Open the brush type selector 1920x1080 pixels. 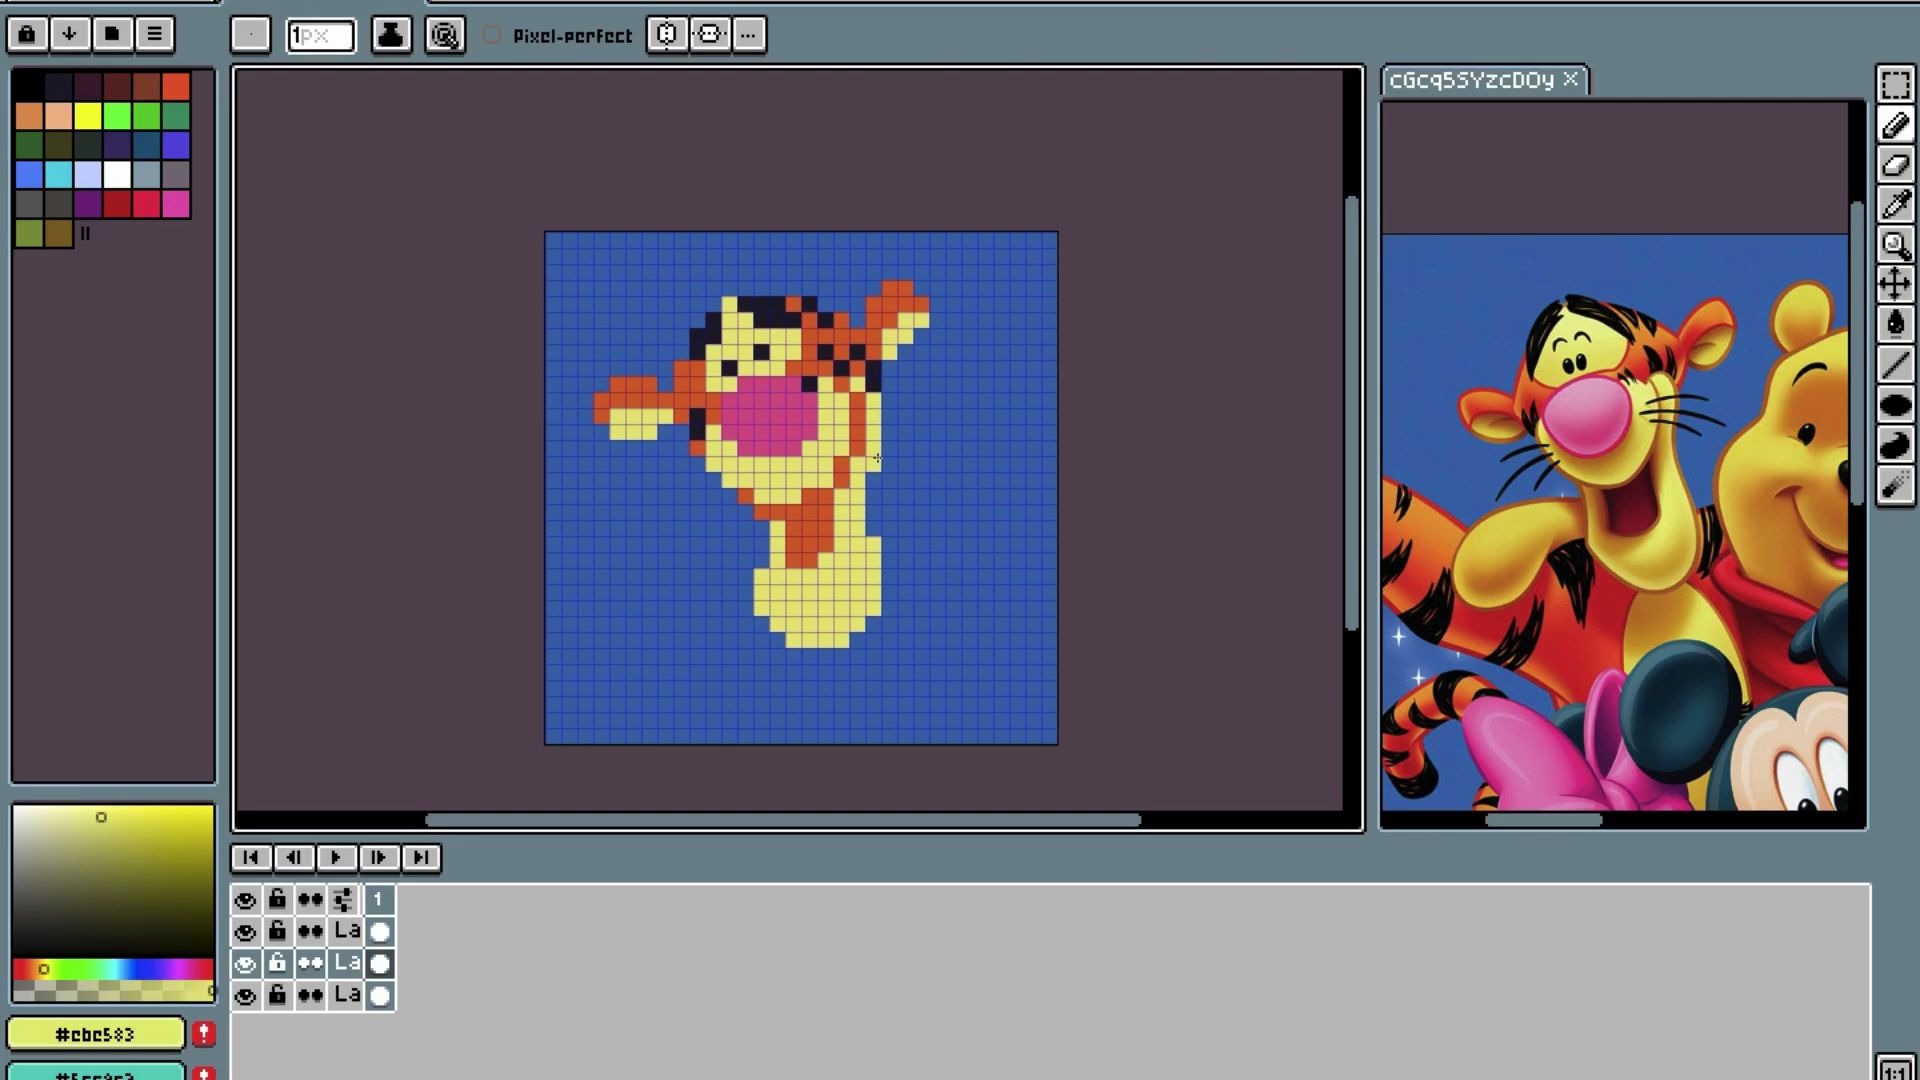250,35
